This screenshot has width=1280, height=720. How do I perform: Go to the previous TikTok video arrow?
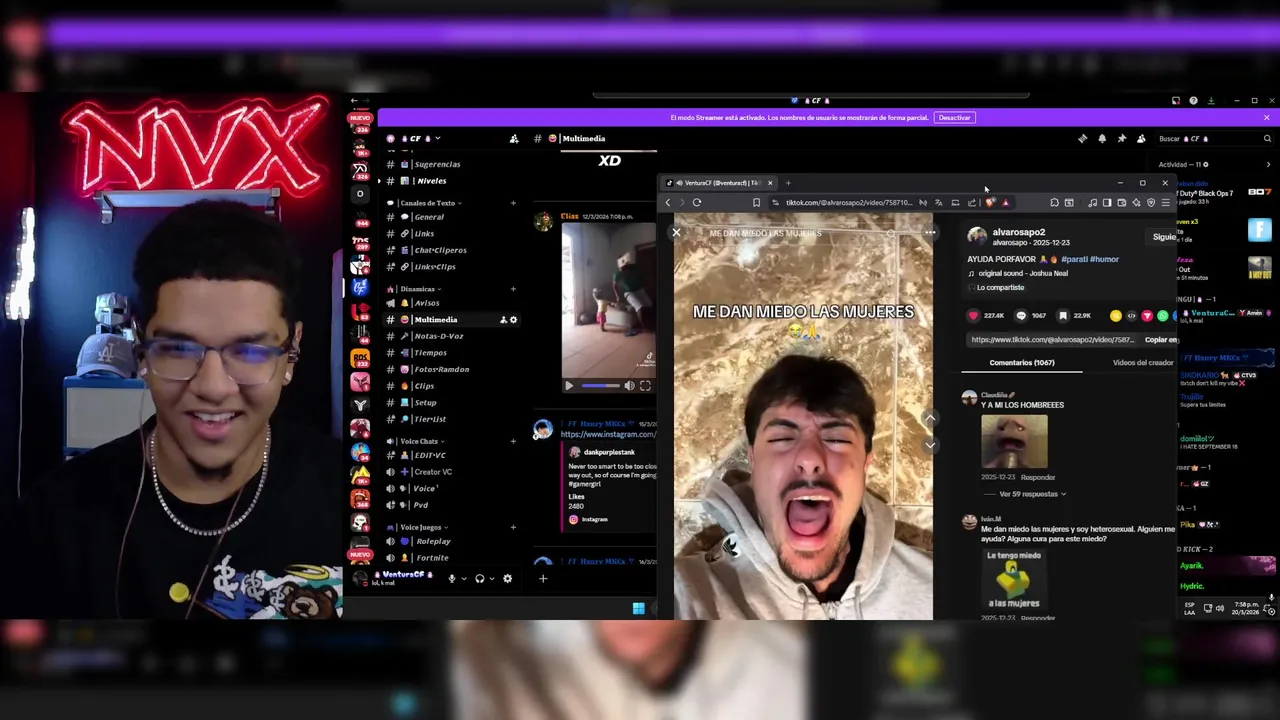point(930,419)
